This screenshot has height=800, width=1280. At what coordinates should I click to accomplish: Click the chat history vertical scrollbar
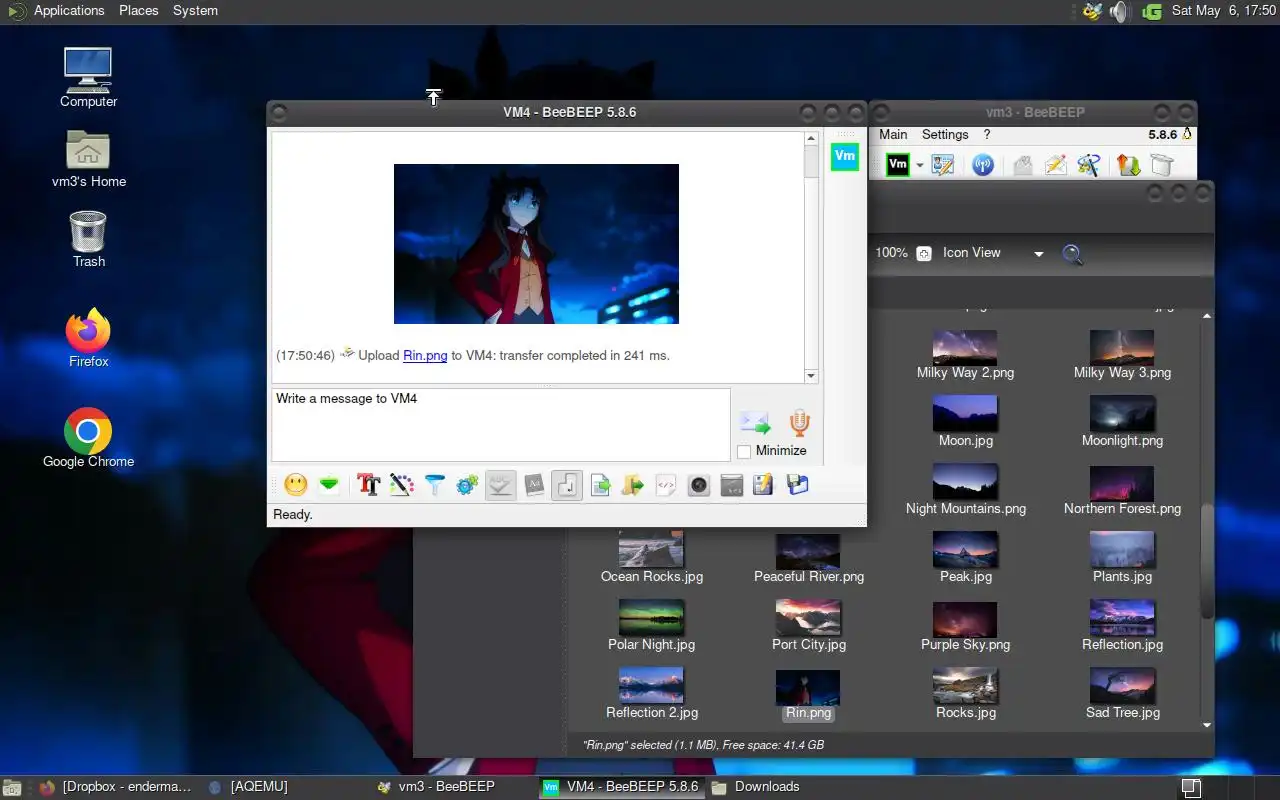pyautogui.click(x=811, y=257)
